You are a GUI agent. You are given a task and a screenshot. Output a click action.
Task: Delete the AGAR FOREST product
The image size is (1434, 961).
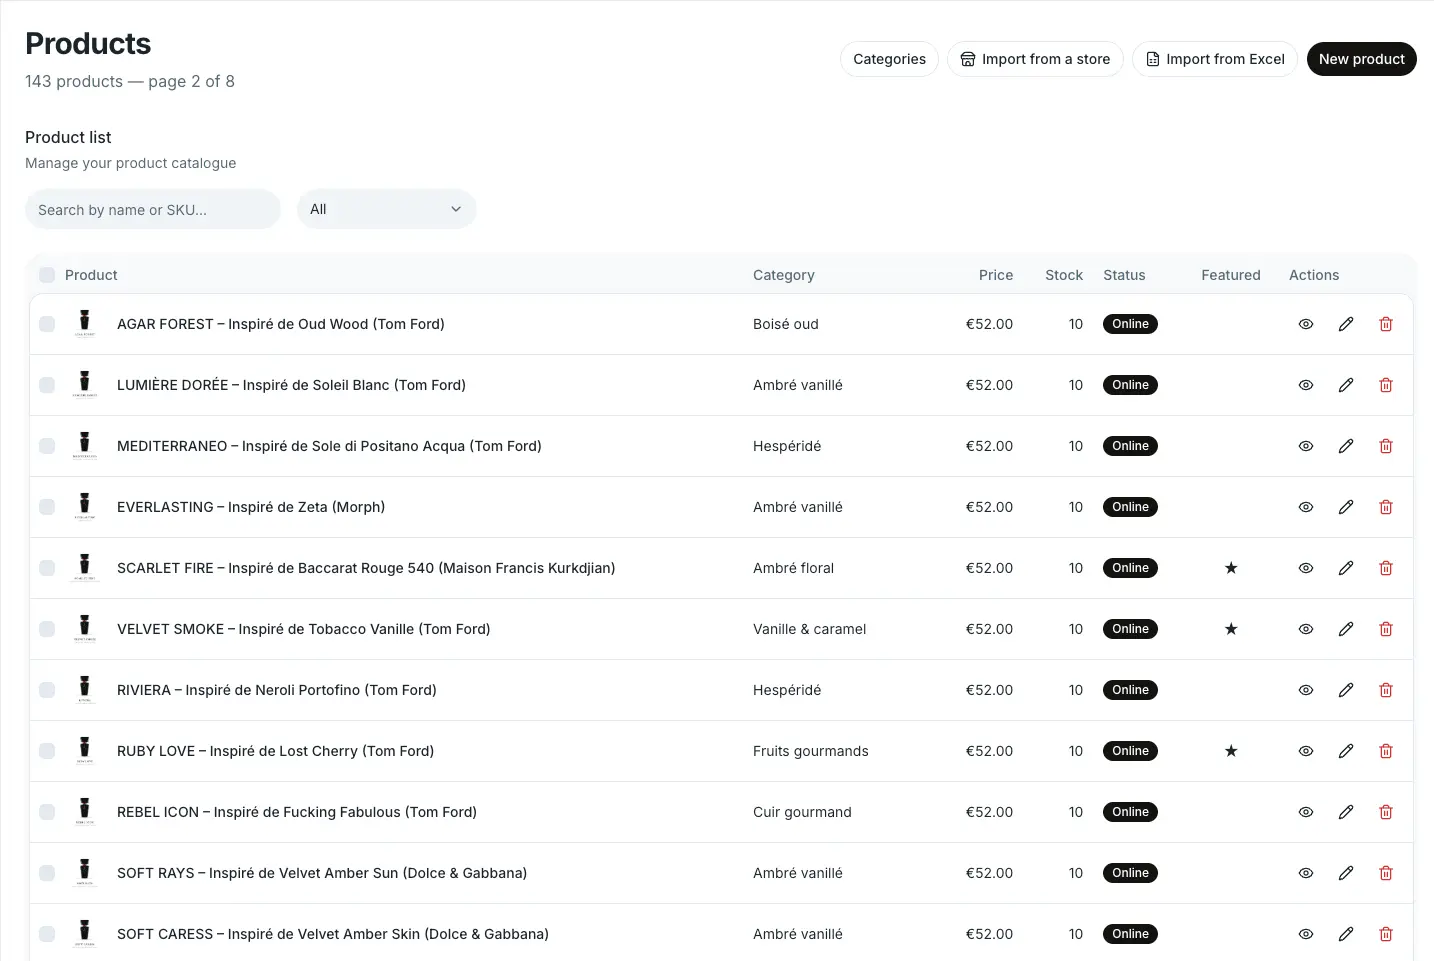click(x=1386, y=324)
